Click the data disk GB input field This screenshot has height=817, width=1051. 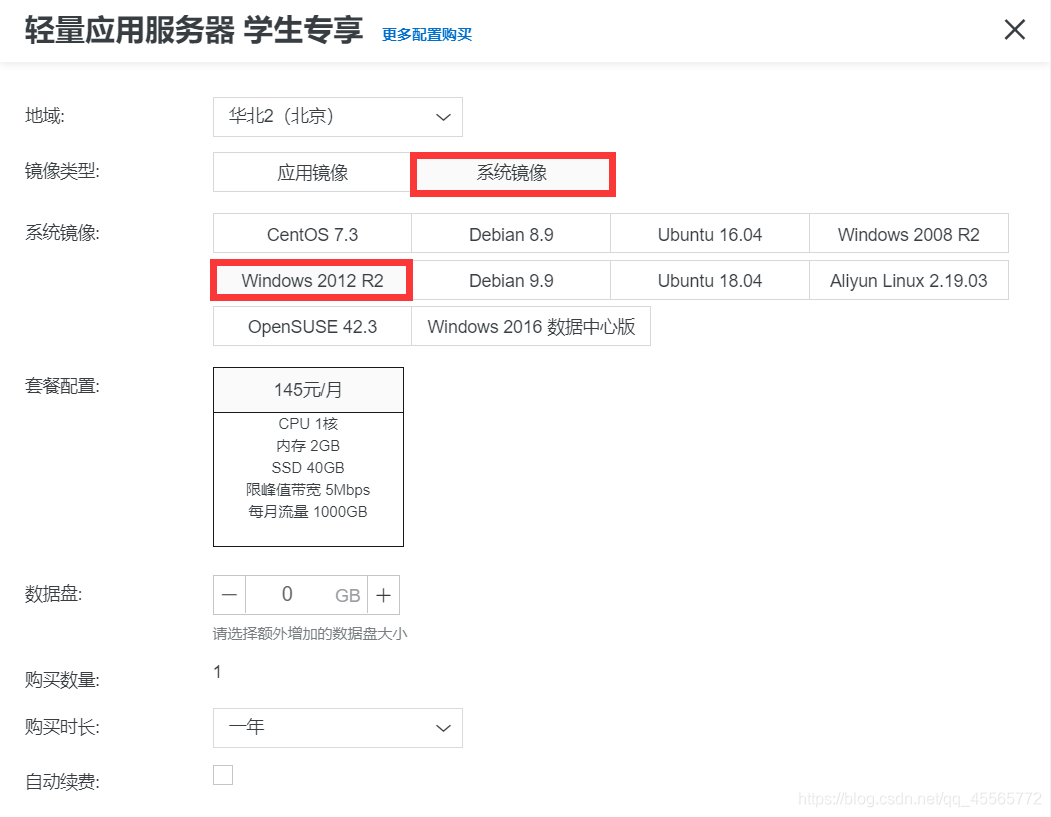point(306,594)
